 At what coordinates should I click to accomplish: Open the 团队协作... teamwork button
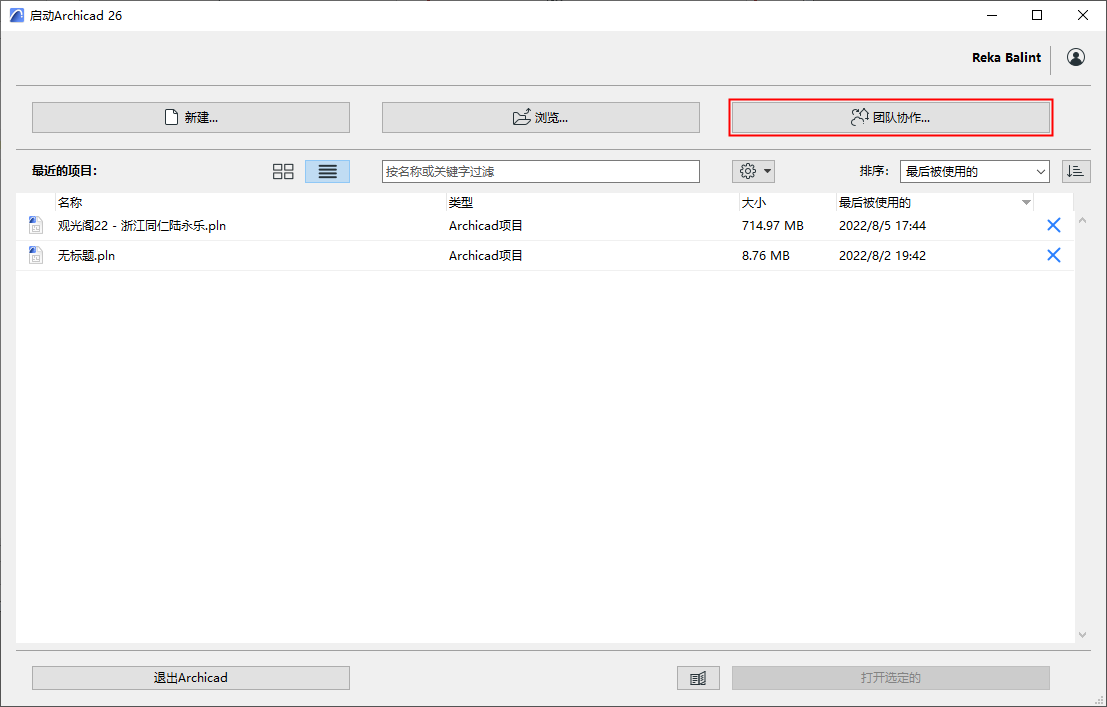[890, 117]
